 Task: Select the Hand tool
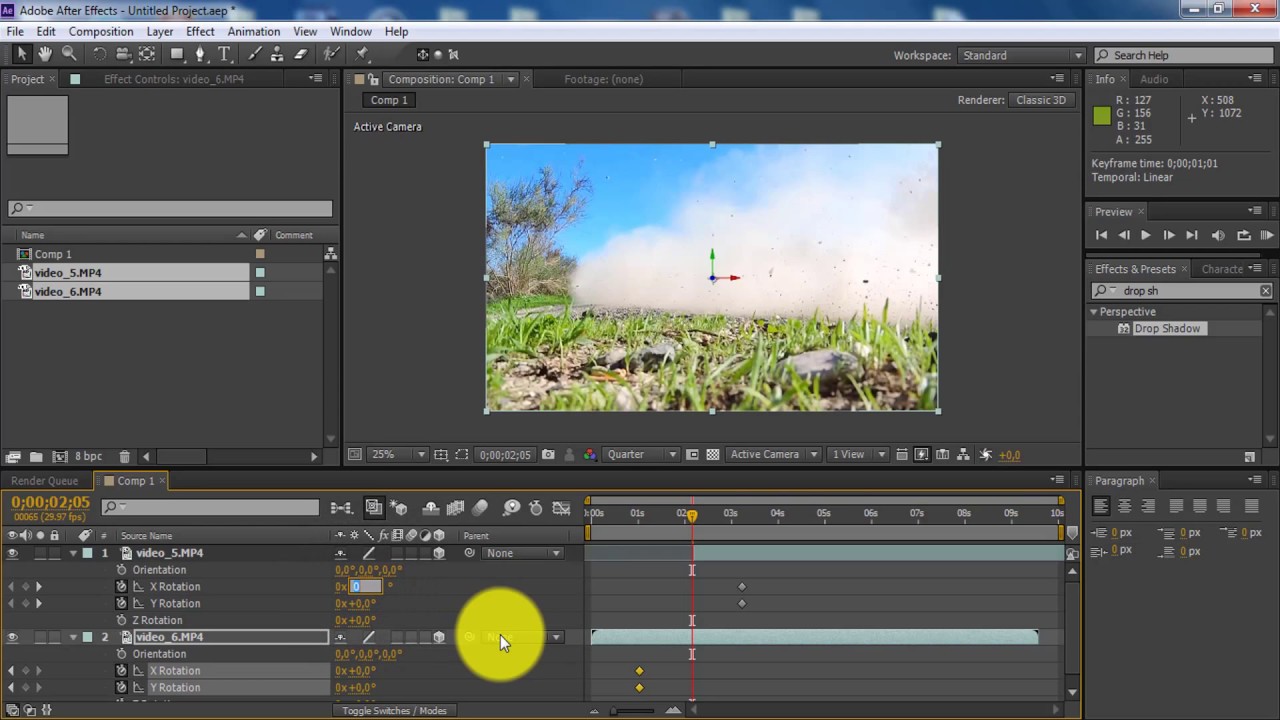(x=45, y=54)
